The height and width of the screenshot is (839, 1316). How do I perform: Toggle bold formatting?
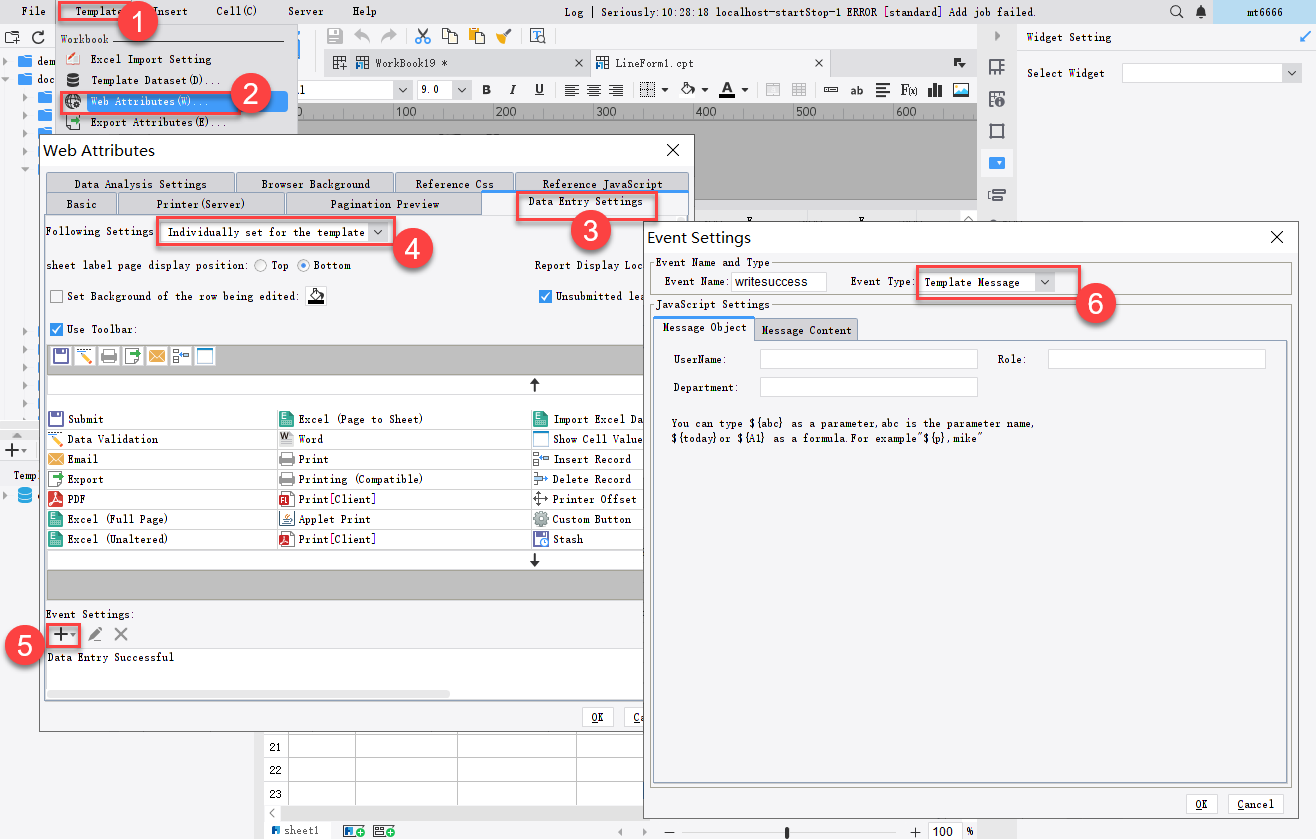487,90
